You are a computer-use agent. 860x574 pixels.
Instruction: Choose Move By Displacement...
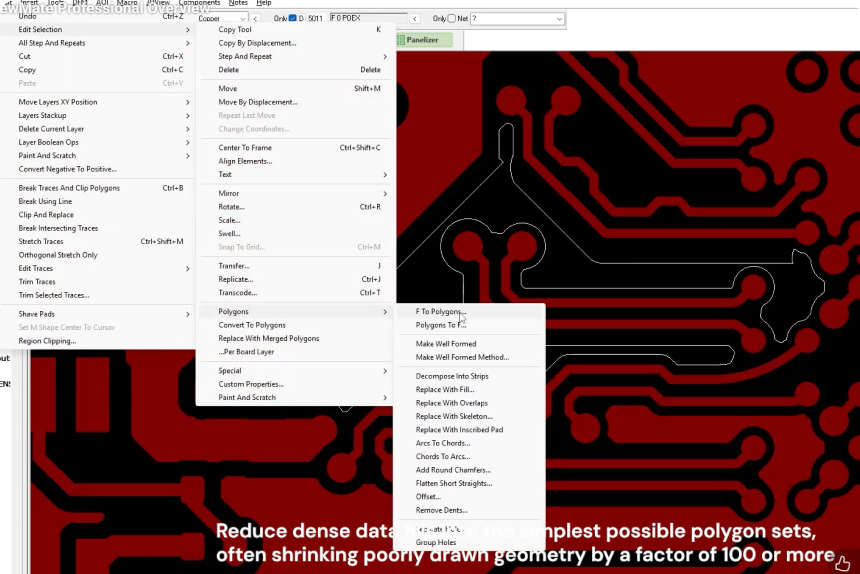point(295,102)
